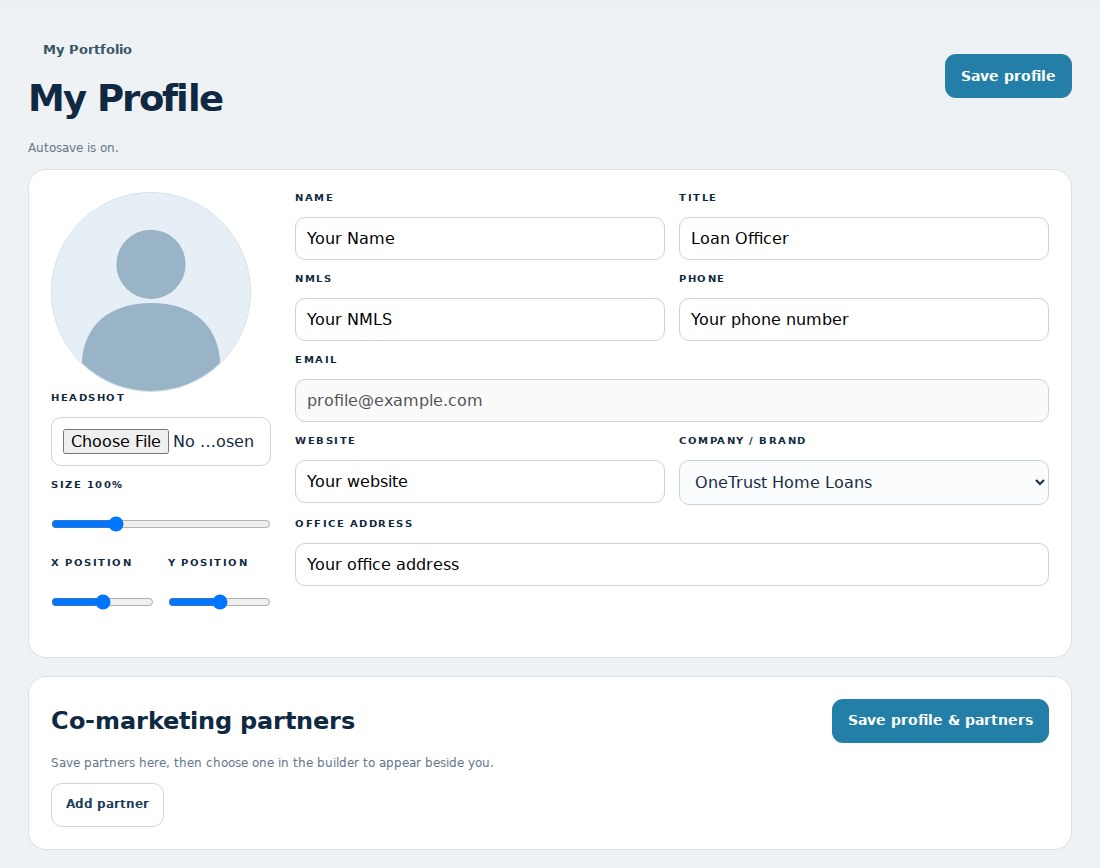Click the SIZE 100% label
The image size is (1100, 868).
click(x=87, y=485)
